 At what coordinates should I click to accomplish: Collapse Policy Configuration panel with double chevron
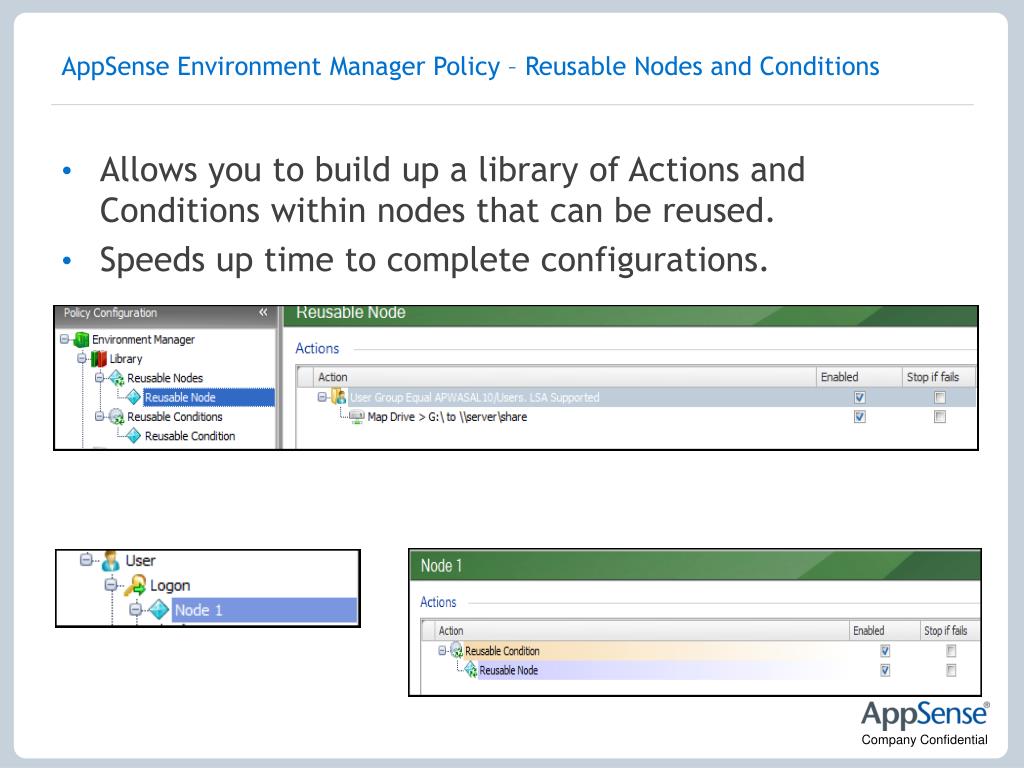(263, 313)
